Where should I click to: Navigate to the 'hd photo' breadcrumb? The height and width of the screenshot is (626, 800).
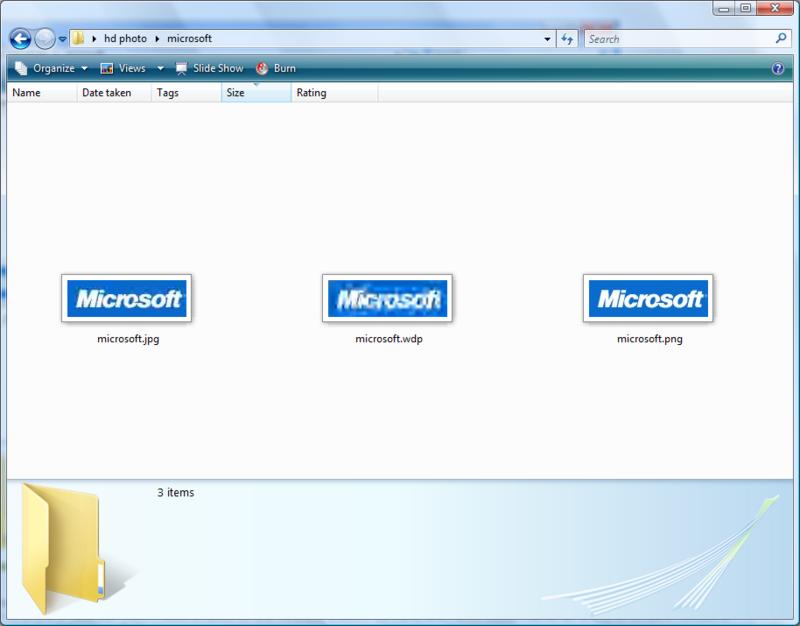coord(124,39)
